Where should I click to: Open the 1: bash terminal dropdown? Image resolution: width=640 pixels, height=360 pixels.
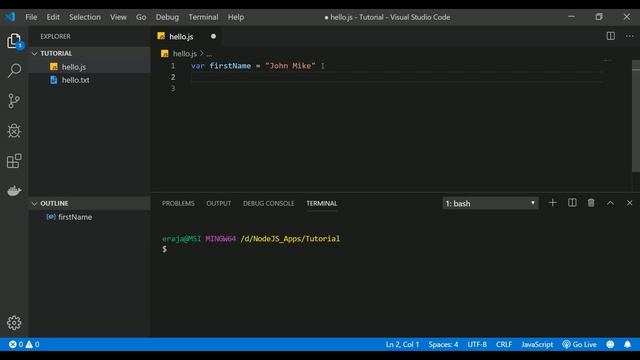click(490, 203)
